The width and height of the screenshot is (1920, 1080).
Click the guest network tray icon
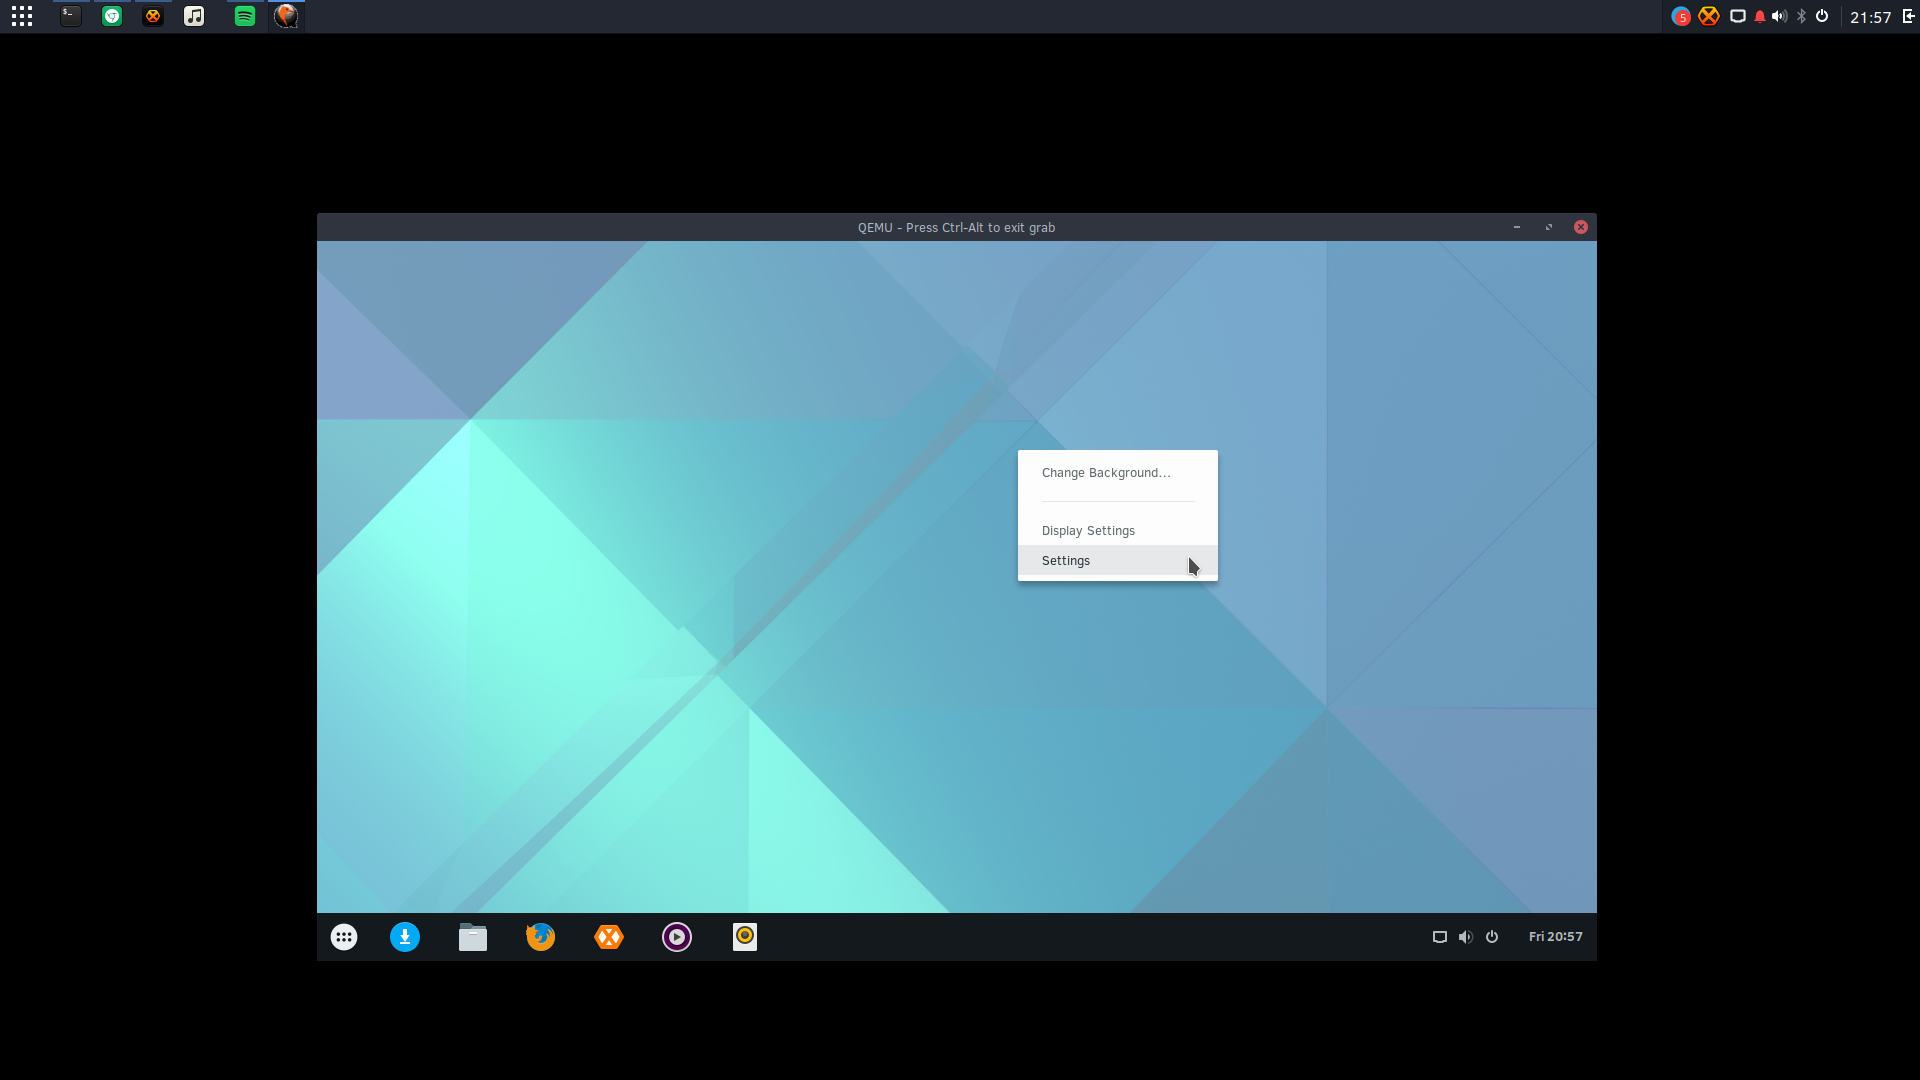(x=1440, y=937)
